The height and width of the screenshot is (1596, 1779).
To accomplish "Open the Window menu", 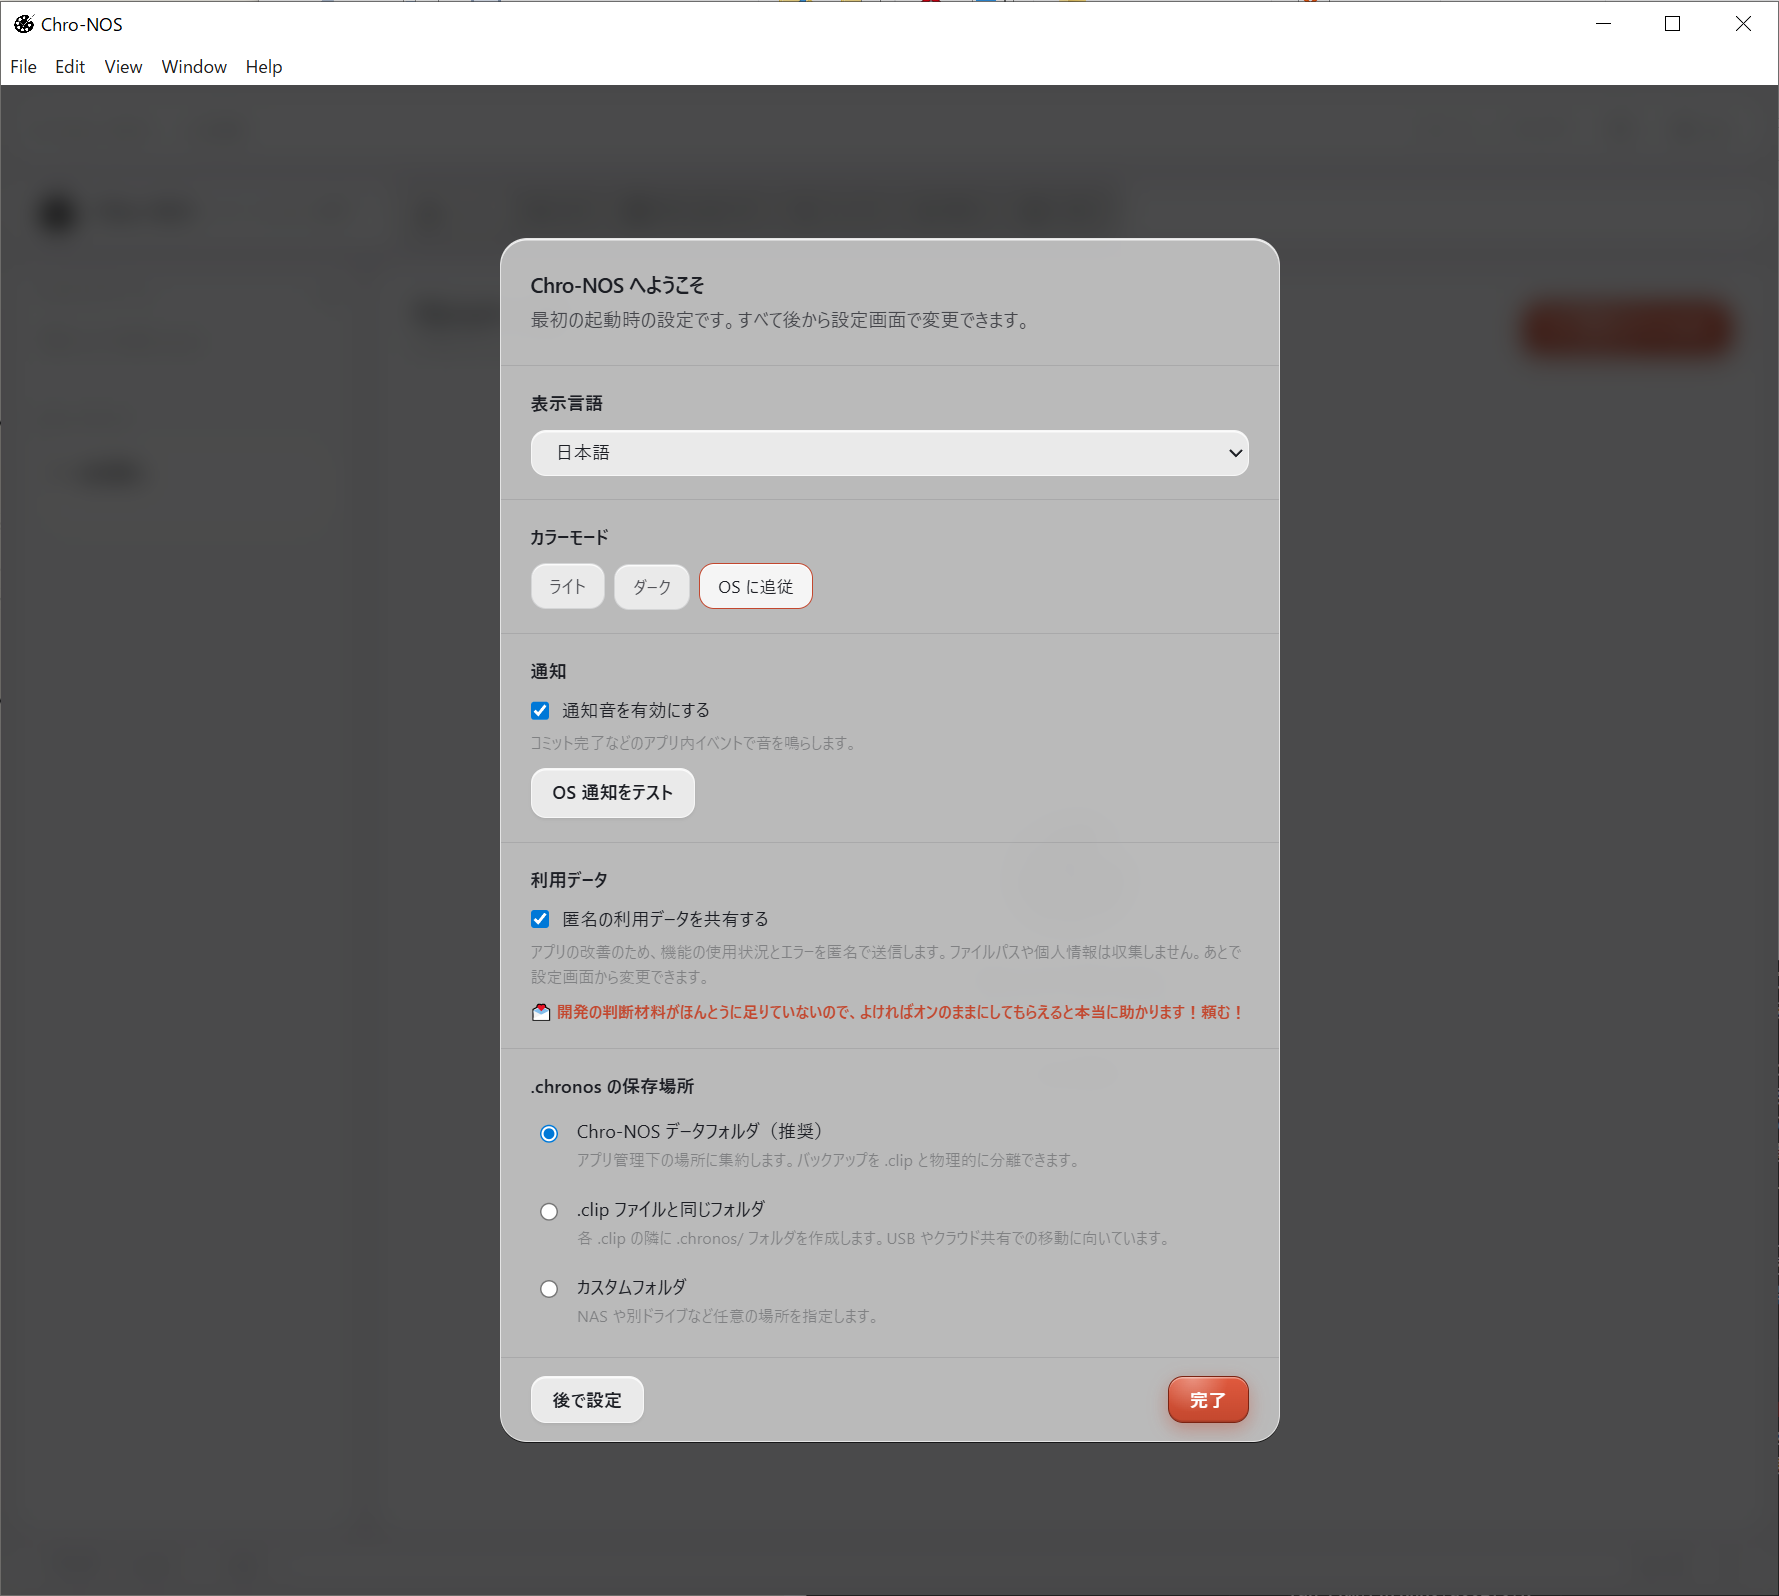I will tap(194, 67).
